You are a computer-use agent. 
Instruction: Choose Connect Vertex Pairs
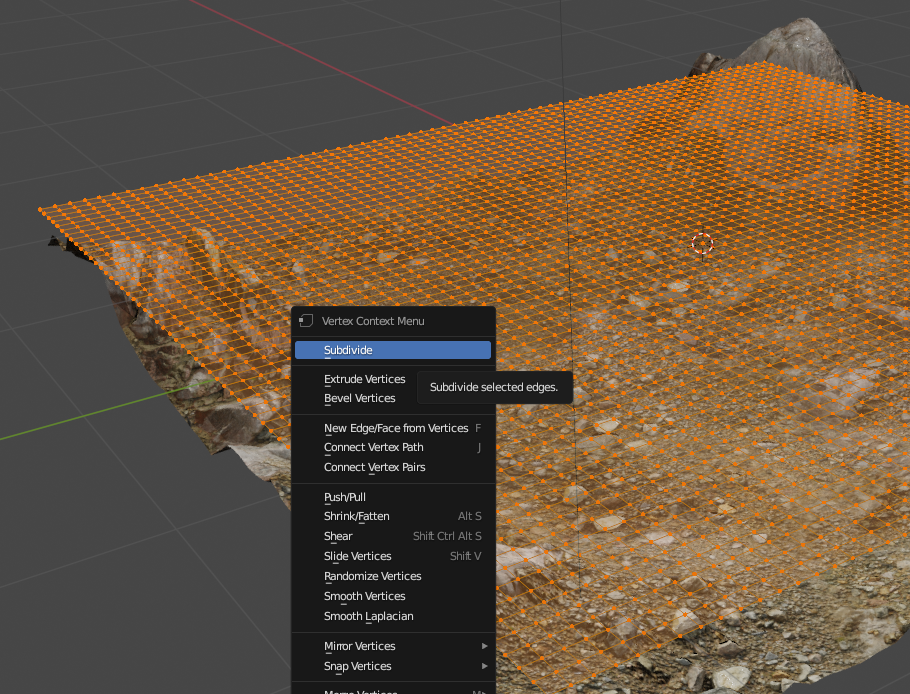393,467
